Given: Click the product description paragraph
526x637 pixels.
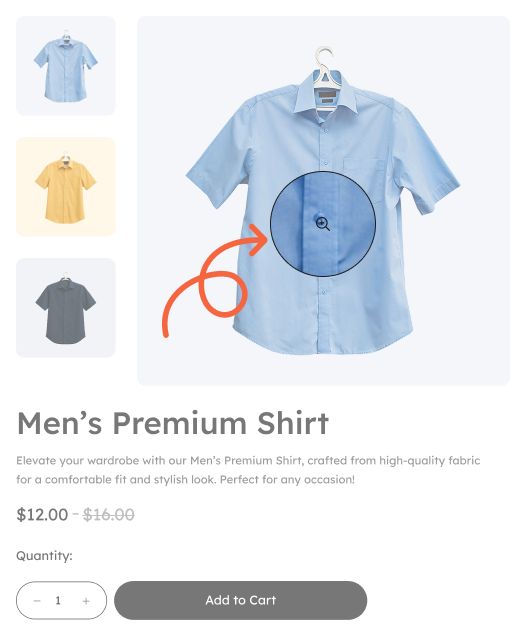Looking at the screenshot, I should pyautogui.click(x=248, y=470).
